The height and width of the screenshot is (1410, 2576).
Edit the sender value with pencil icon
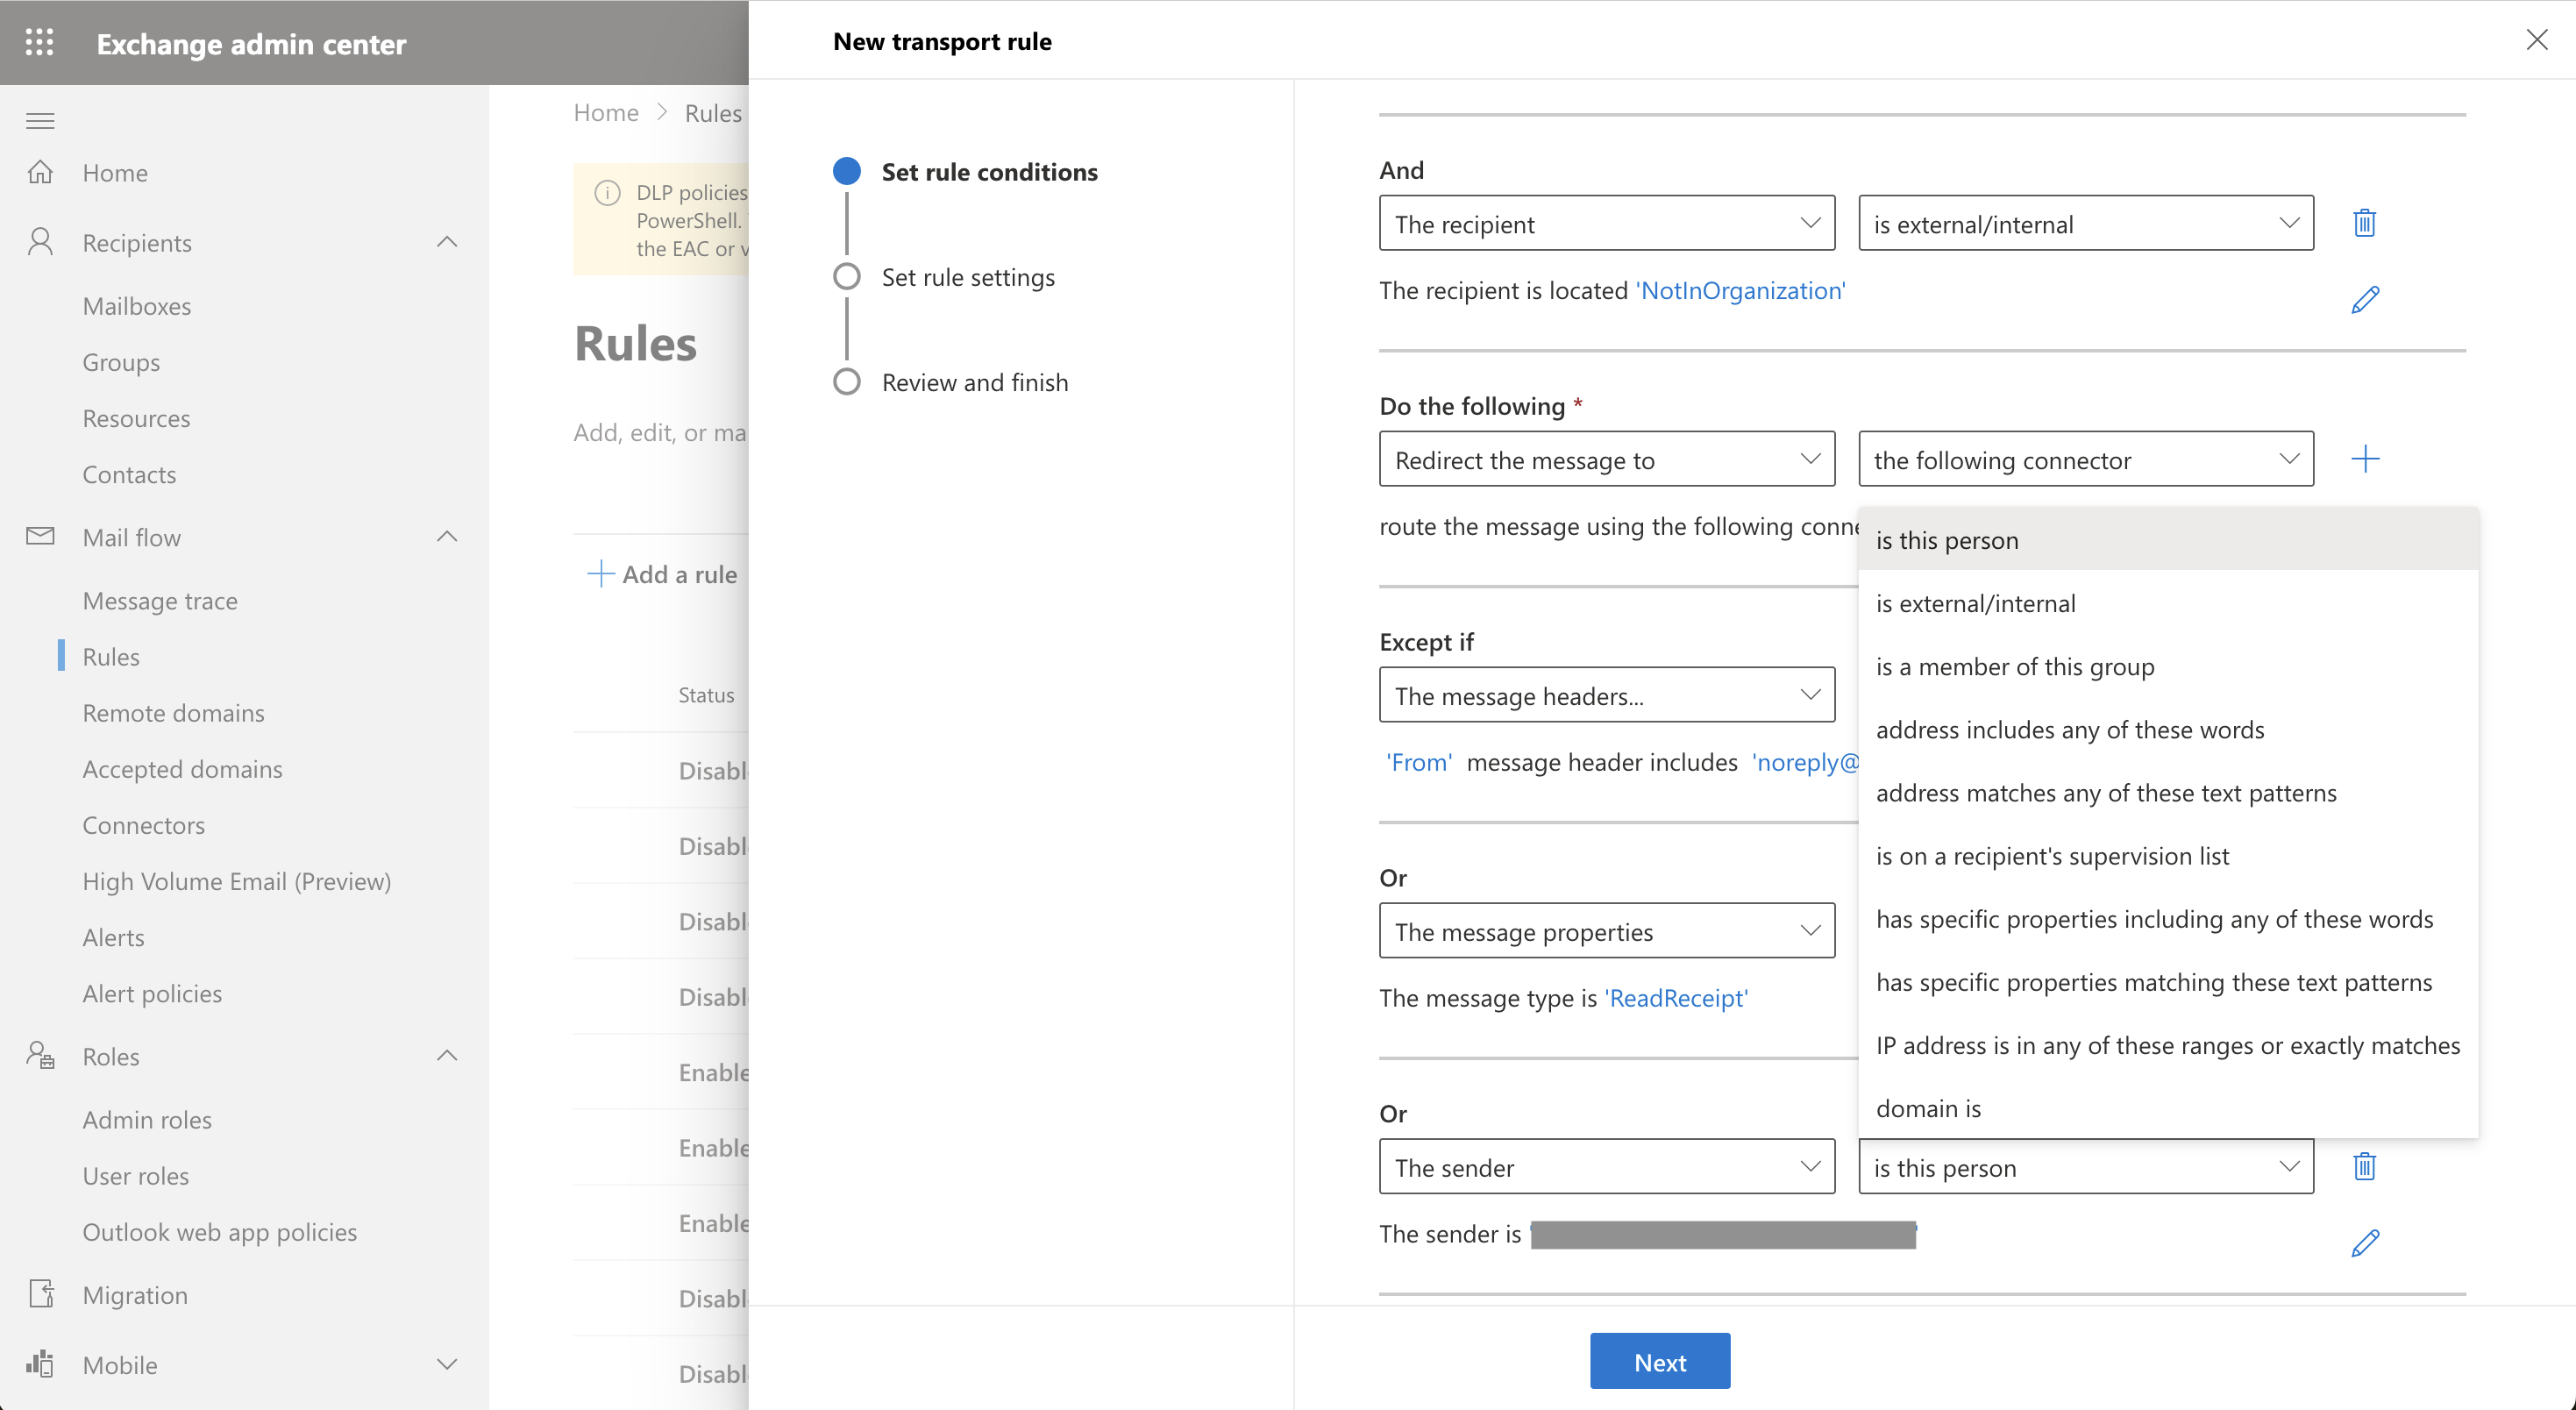2365,1242
